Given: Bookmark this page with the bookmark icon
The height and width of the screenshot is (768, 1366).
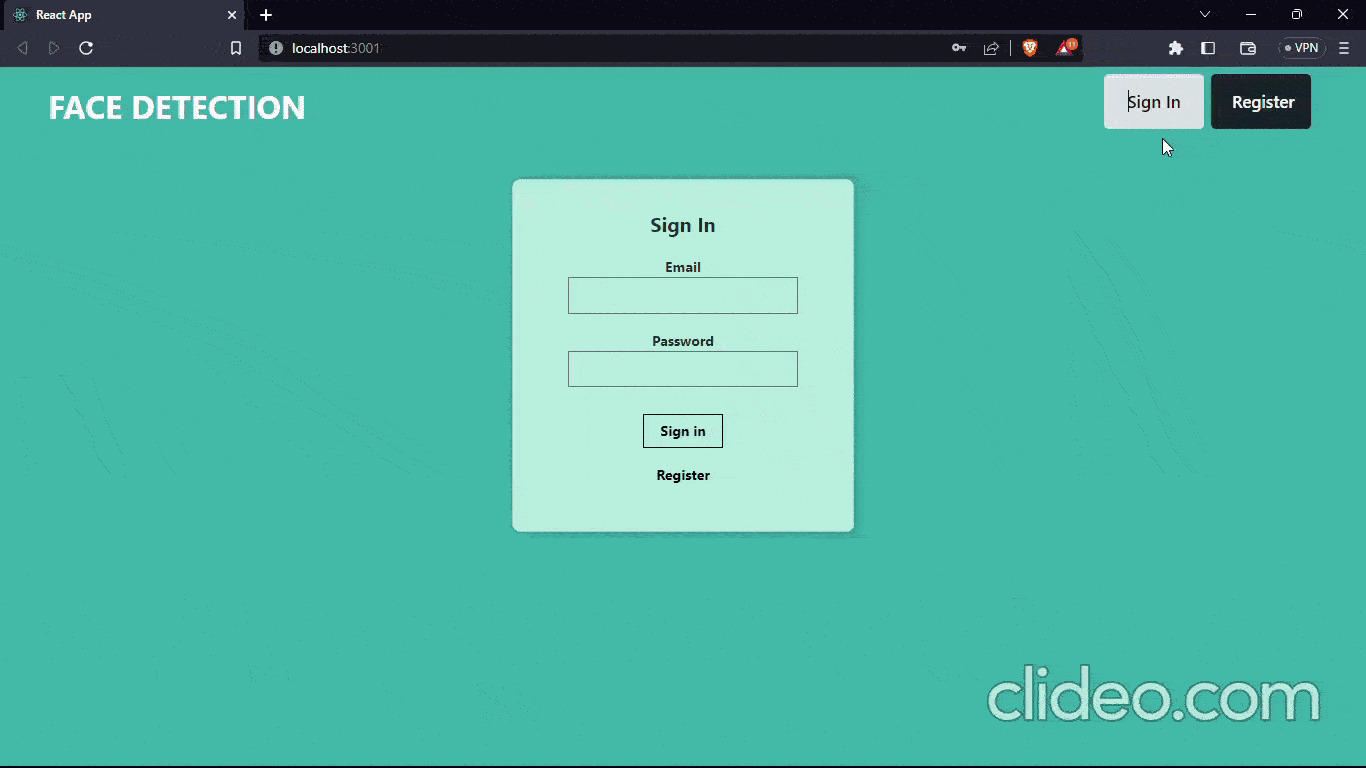Looking at the screenshot, I should (236, 48).
